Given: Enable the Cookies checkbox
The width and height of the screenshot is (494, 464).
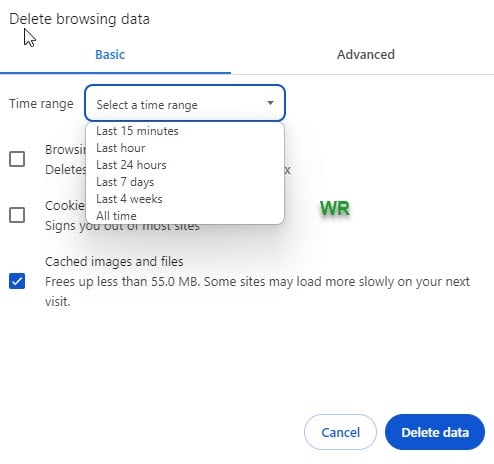Looking at the screenshot, I should (17, 215).
